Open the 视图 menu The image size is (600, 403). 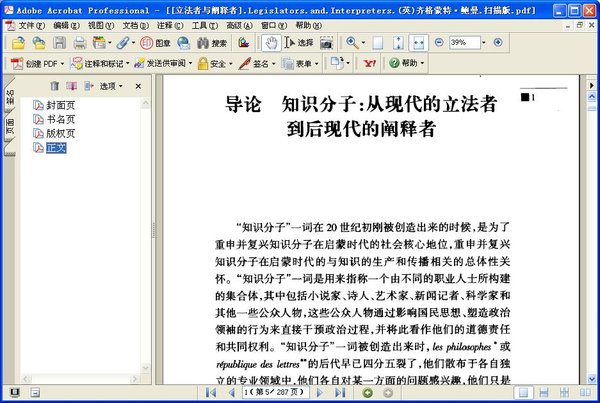(101, 26)
